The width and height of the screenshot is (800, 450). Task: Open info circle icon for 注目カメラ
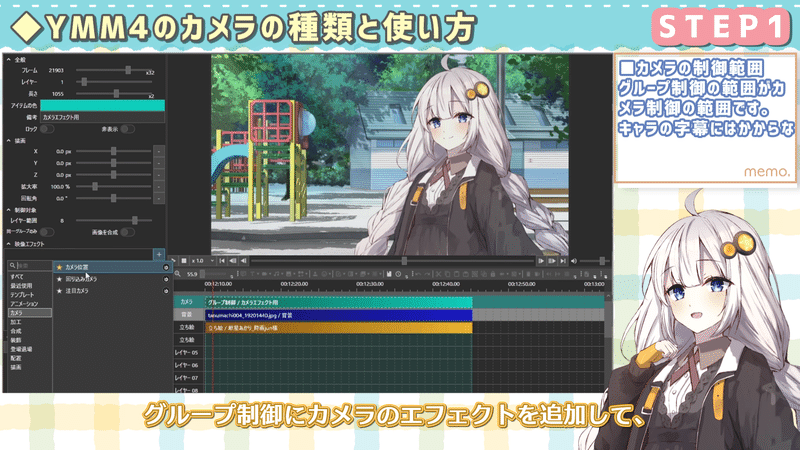click(x=166, y=291)
